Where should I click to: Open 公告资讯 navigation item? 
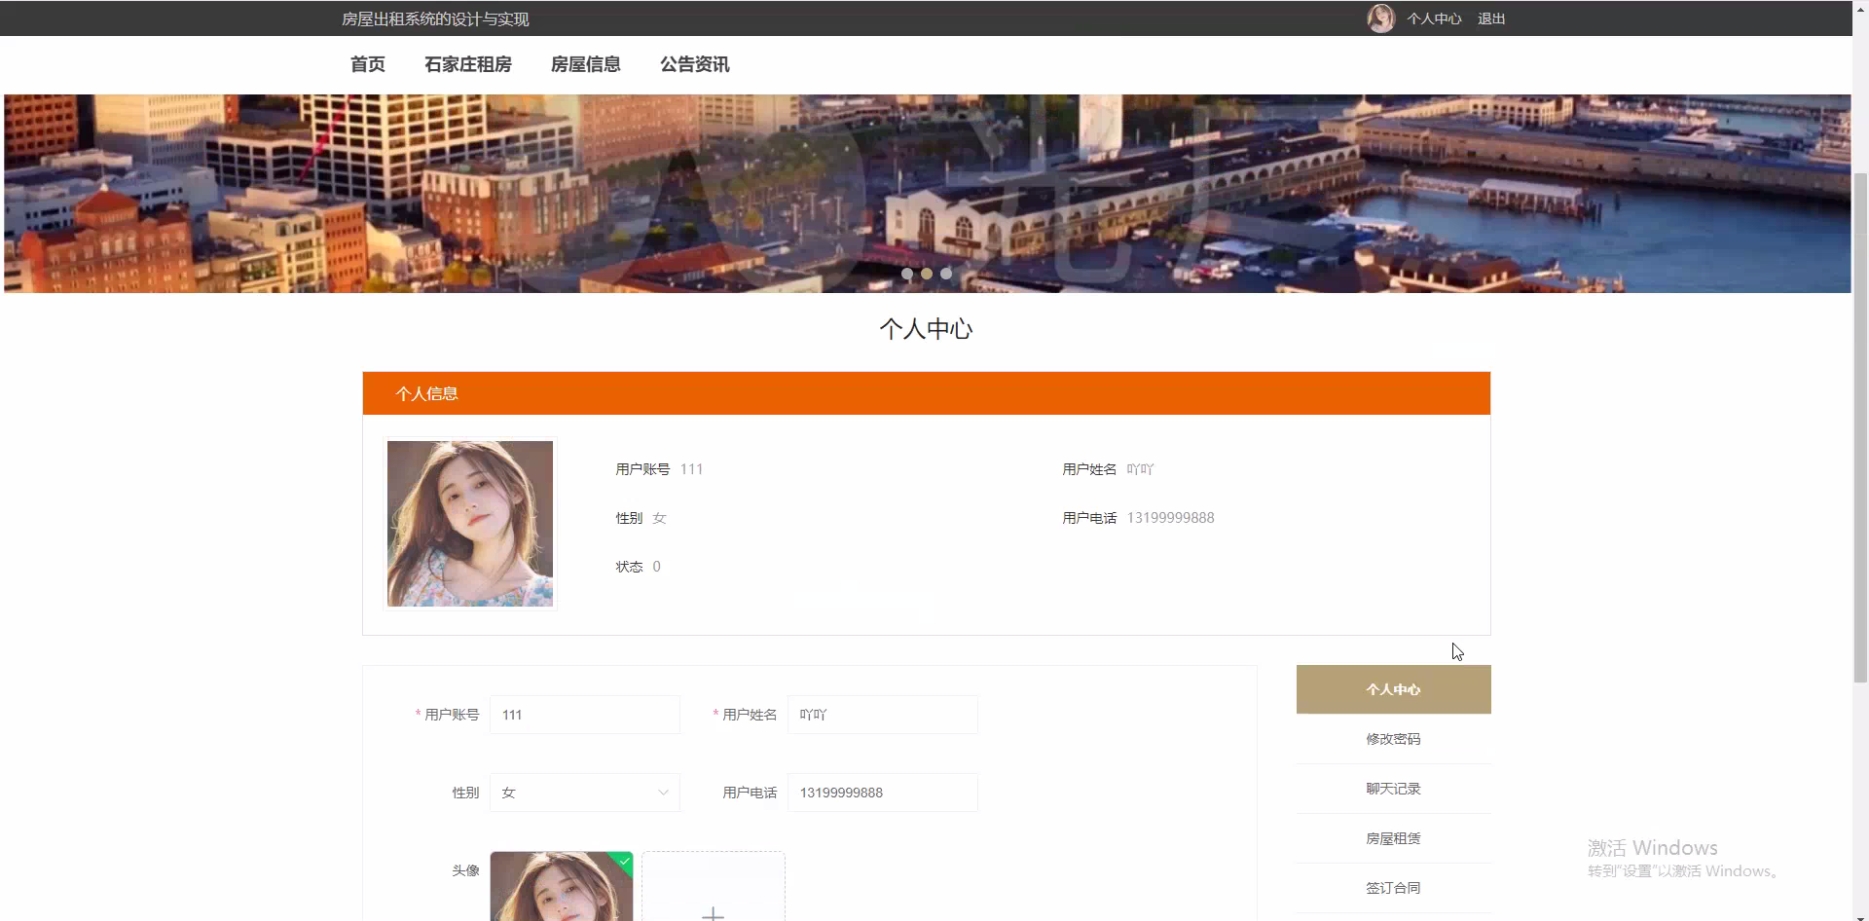(x=695, y=64)
